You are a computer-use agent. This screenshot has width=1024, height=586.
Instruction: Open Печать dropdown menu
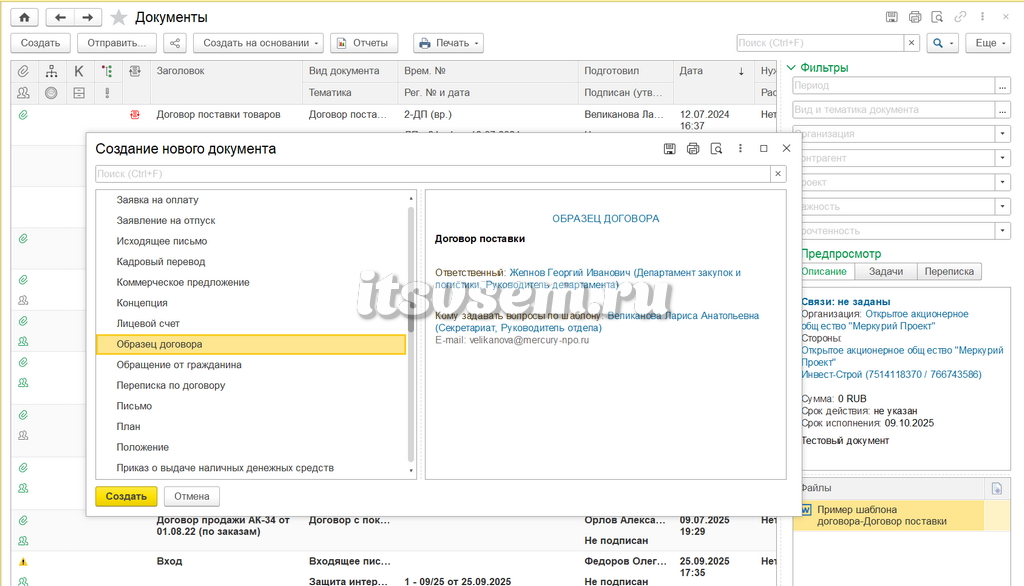click(x=448, y=43)
